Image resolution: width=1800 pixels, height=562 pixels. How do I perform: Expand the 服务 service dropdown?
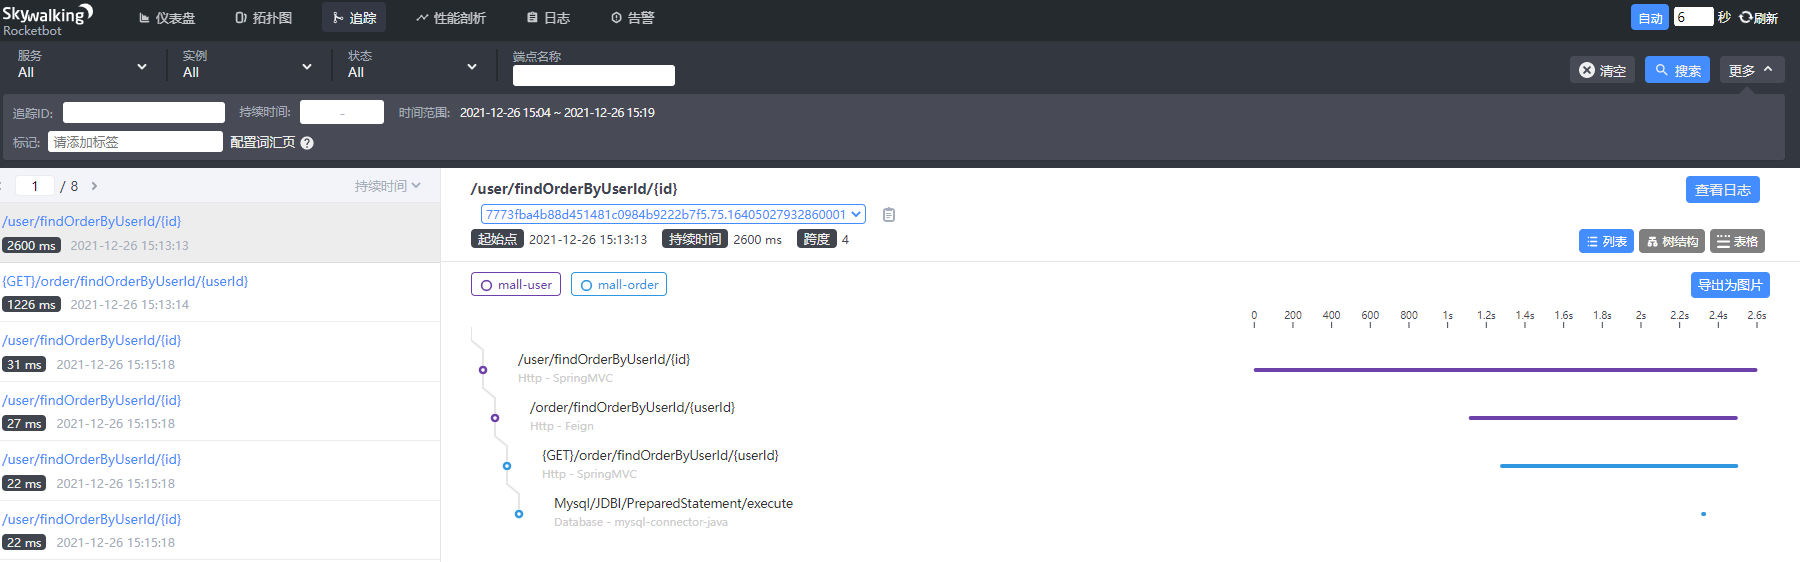(x=82, y=64)
